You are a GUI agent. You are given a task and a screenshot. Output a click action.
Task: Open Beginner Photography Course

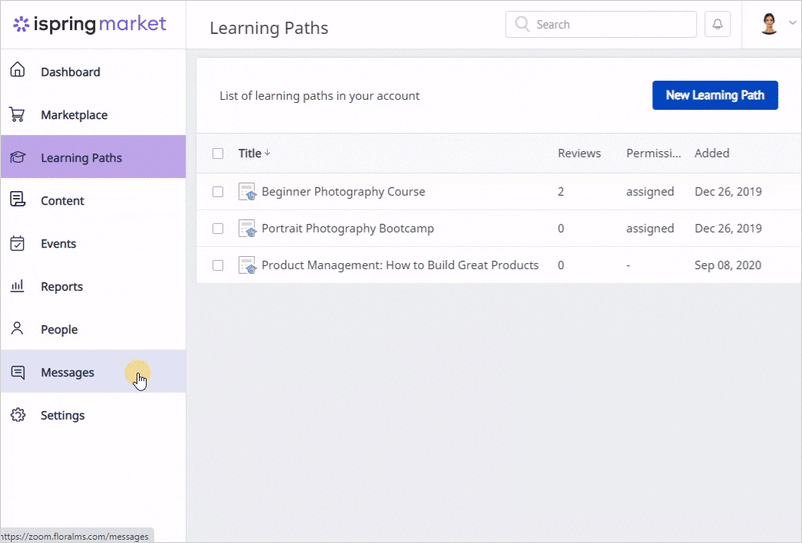(x=343, y=192)
